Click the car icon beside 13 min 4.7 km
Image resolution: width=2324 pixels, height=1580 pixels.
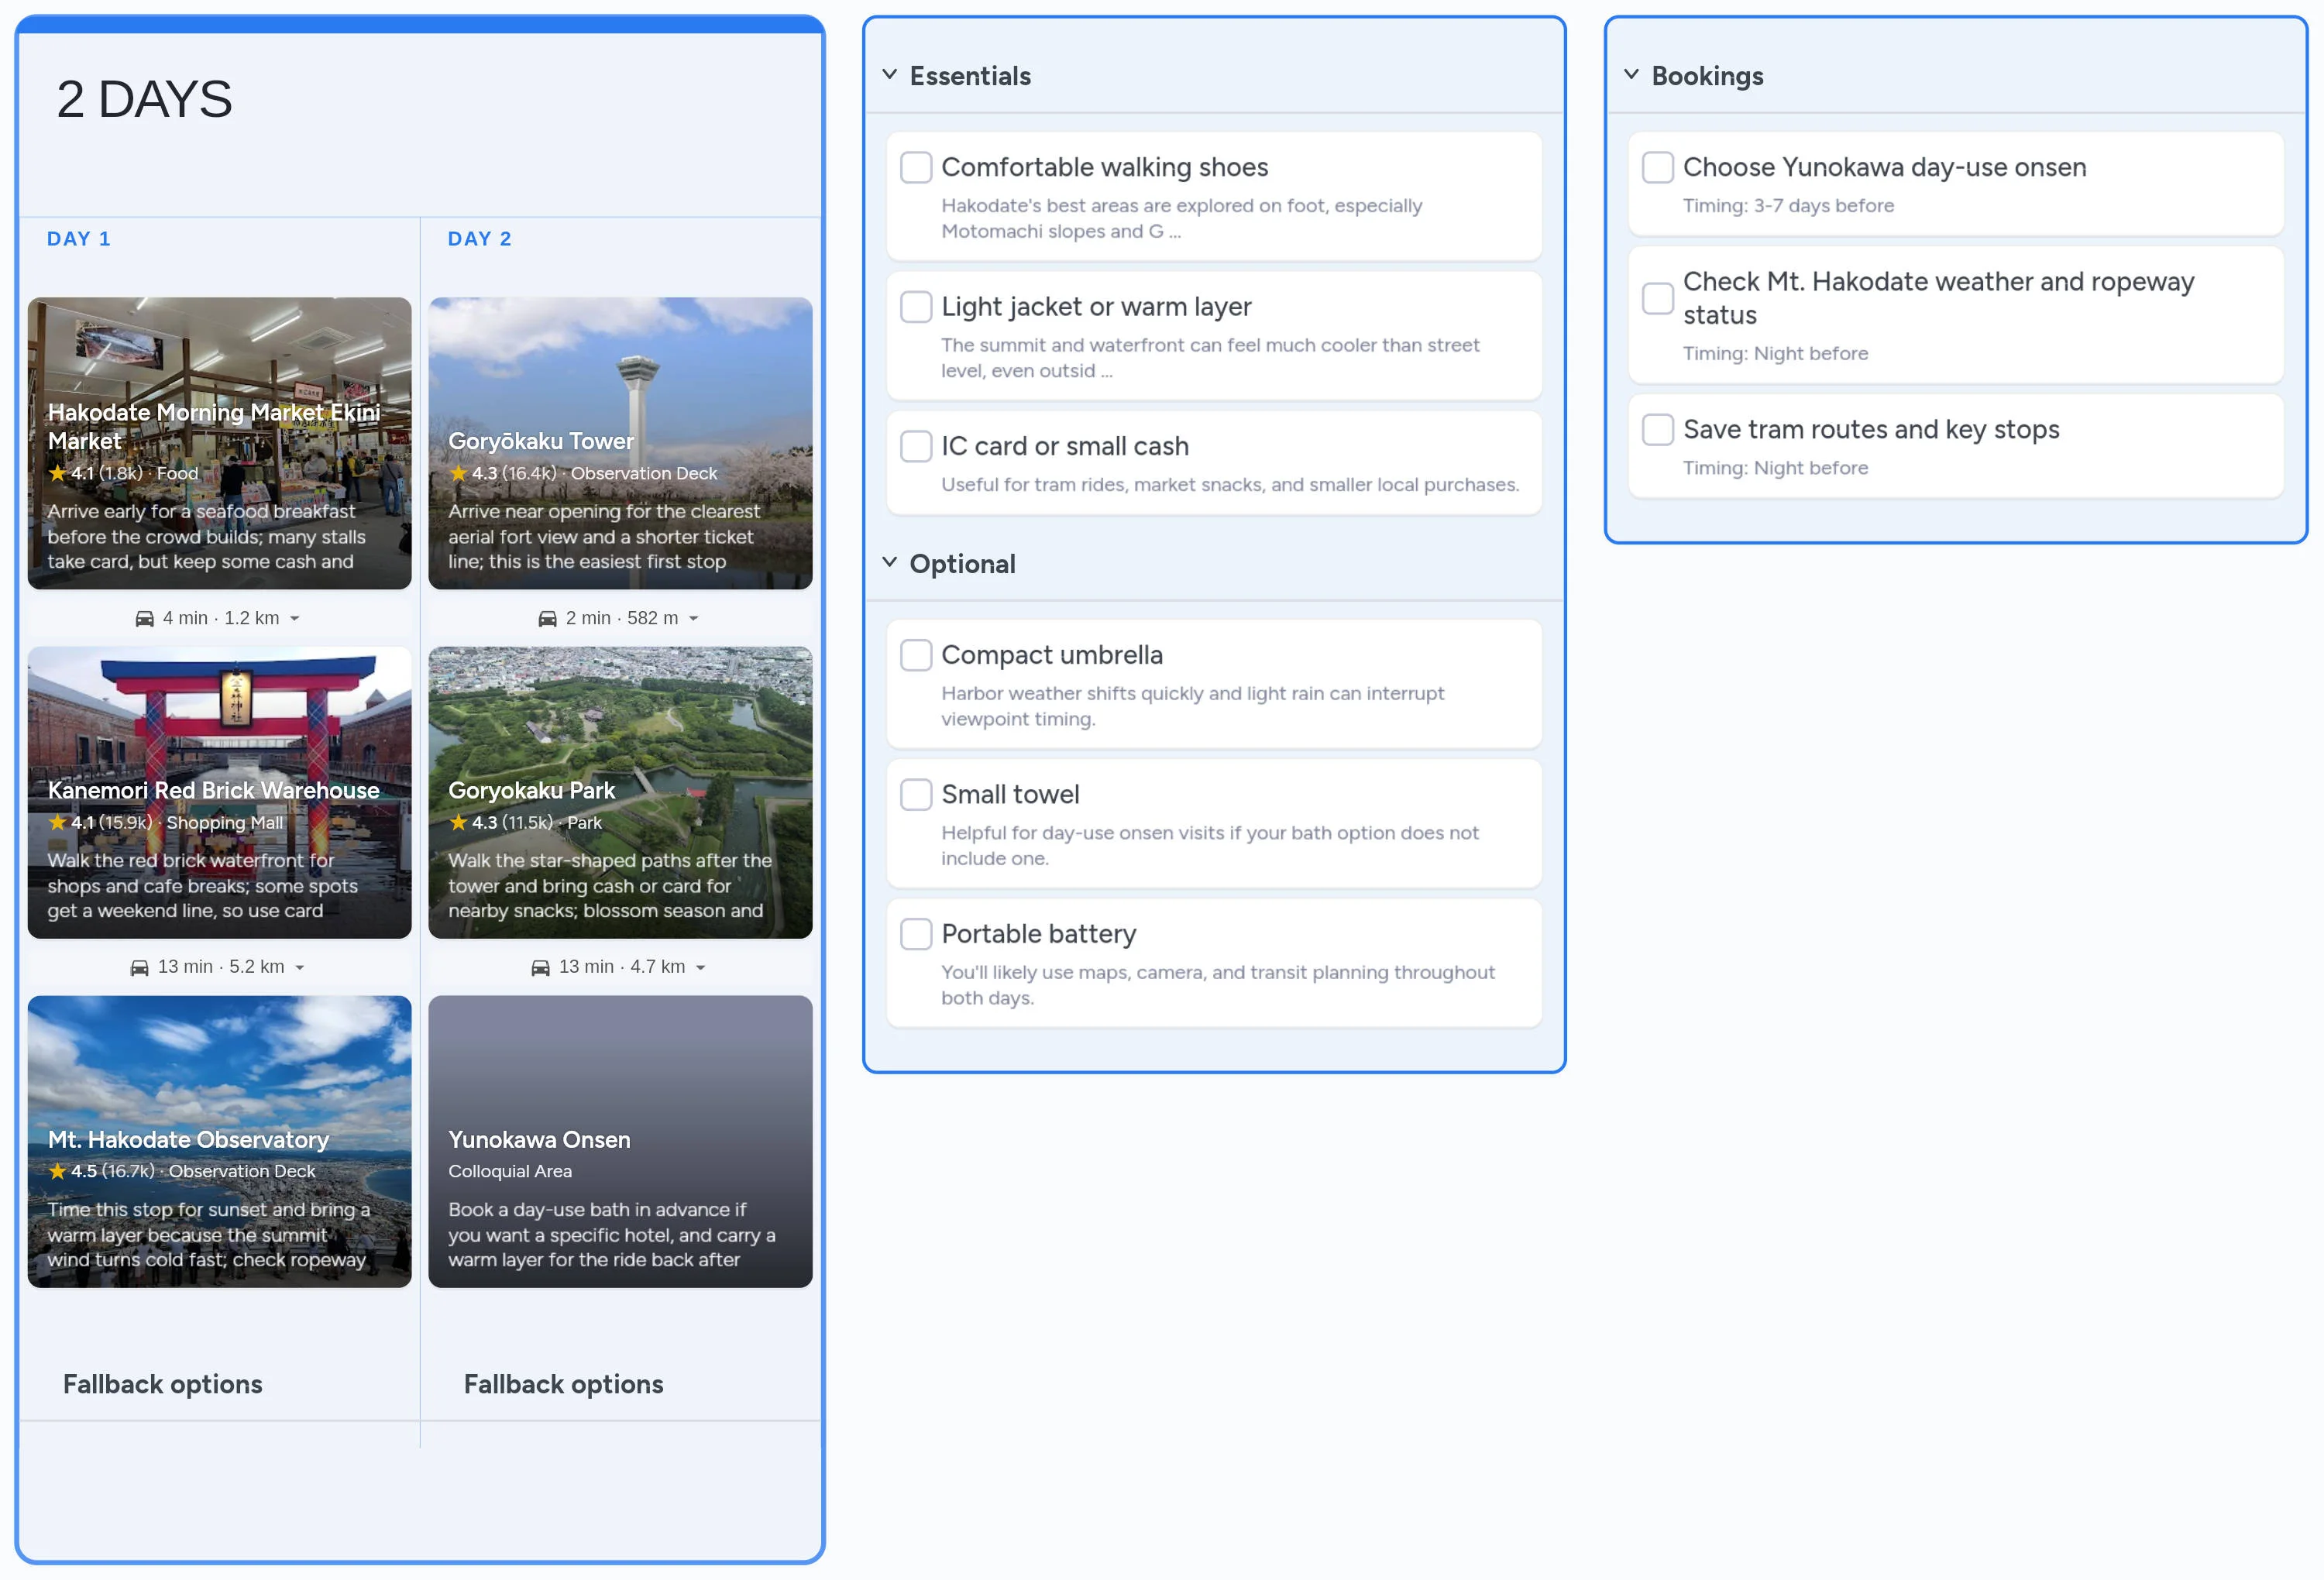click(540, 966)
